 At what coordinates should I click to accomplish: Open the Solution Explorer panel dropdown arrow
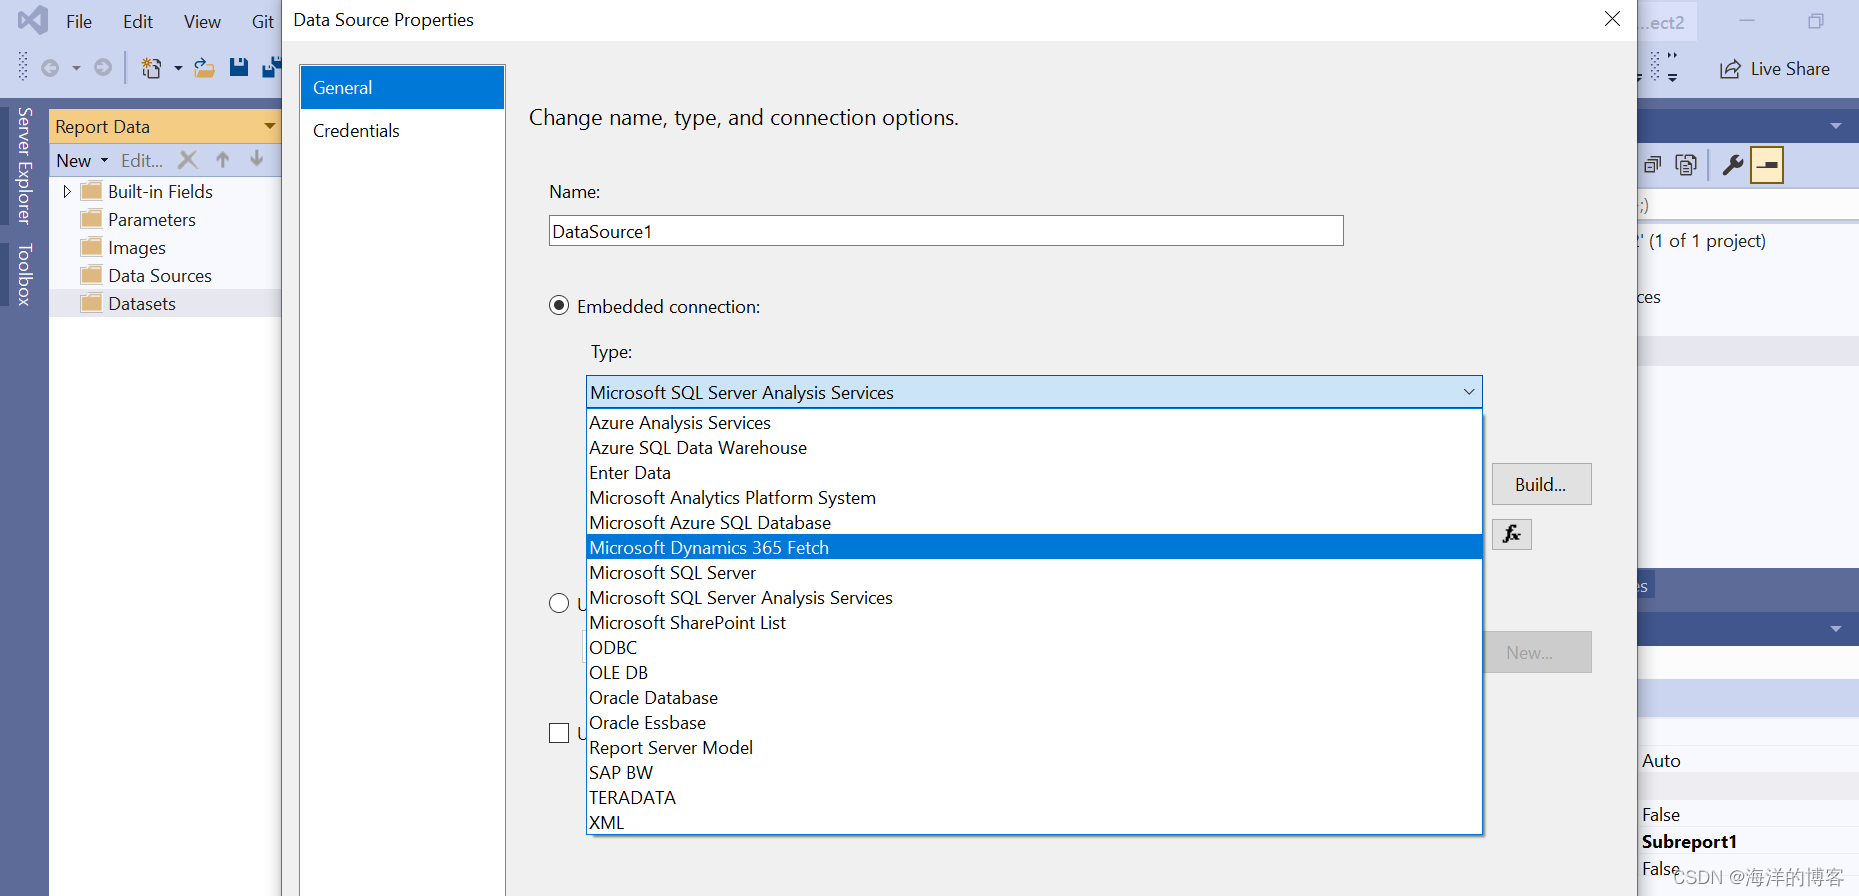coord(1836,126)
